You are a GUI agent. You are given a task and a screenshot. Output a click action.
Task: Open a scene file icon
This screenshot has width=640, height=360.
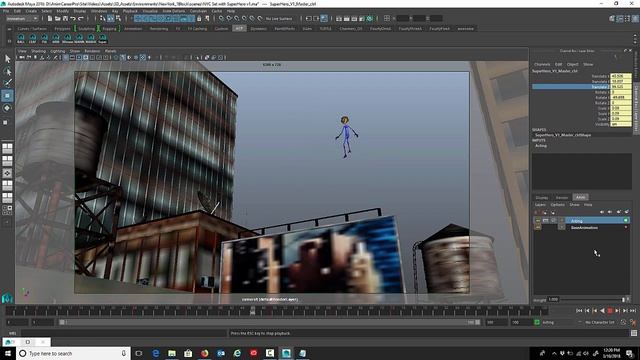pyautogui.click(x=58, y=18)
